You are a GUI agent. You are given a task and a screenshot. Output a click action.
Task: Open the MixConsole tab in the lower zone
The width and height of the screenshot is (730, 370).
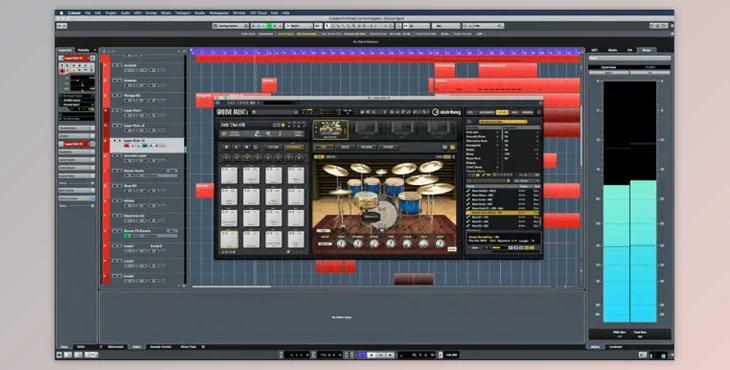[x=115, y=347]
